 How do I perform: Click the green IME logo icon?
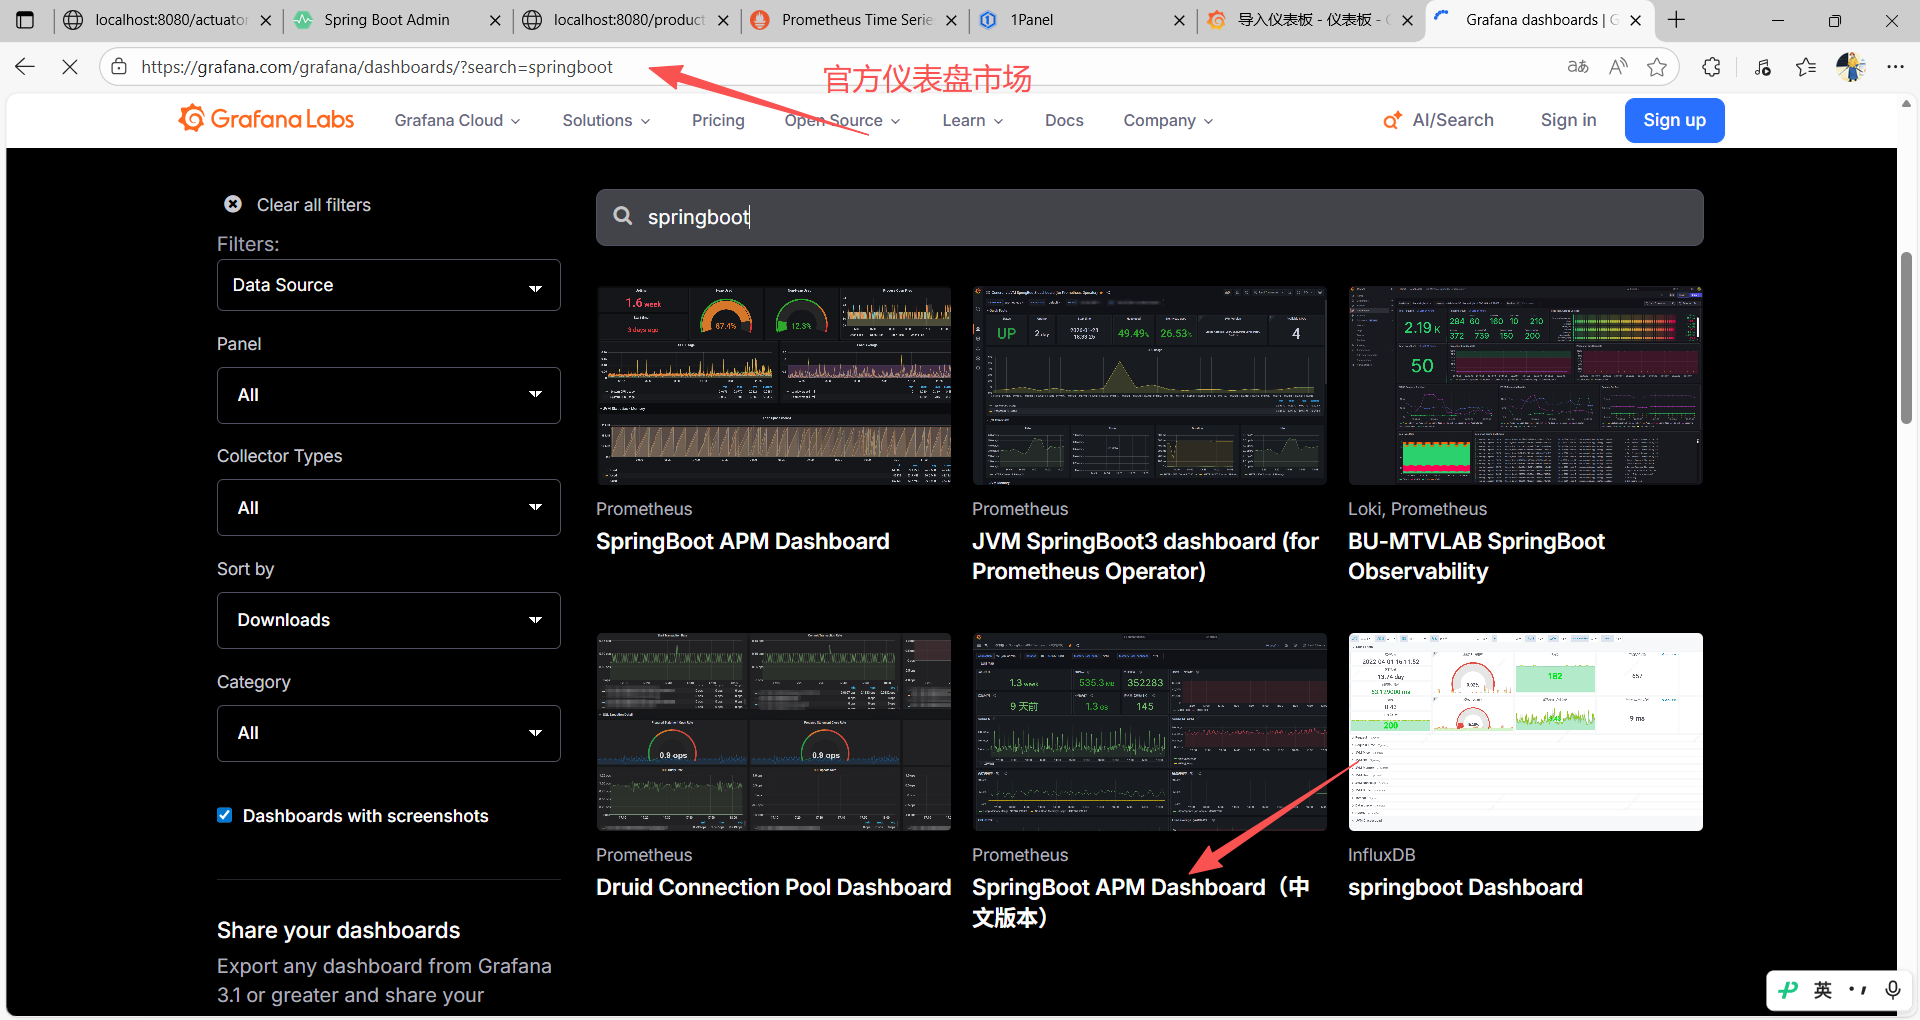point(1788,990)
